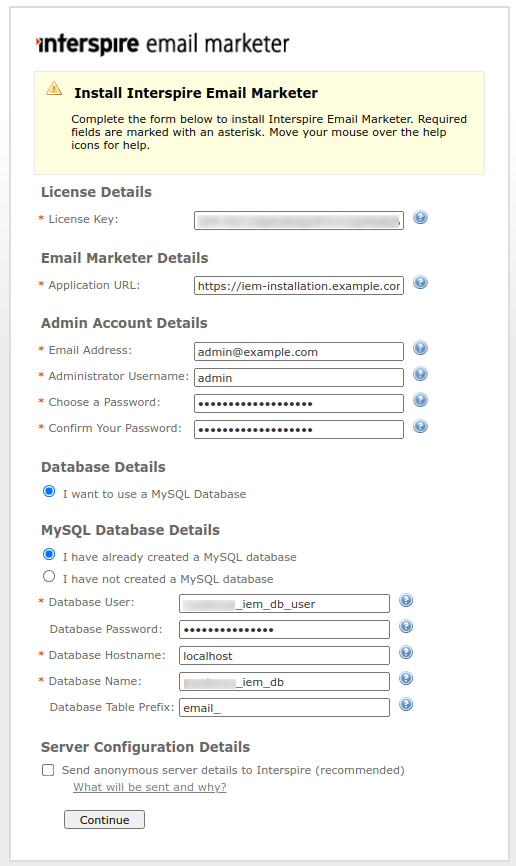Click help icon next to Database Table Prefix
The height and width of the screenshot is (866, 516).
click(x=406, y=705)
